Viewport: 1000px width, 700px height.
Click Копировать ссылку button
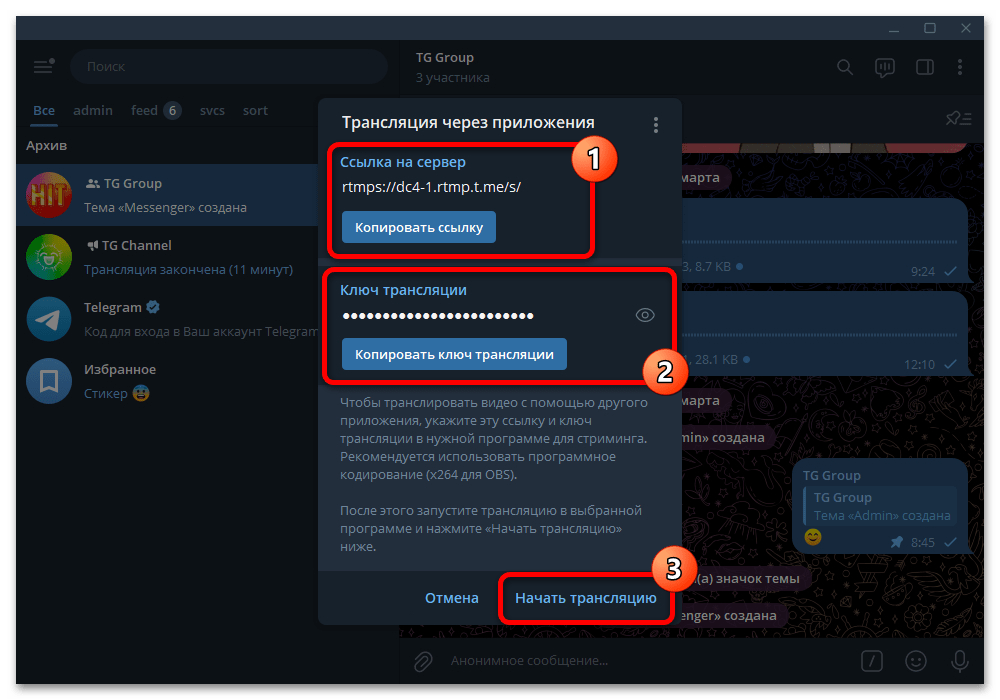pos(418,227)
